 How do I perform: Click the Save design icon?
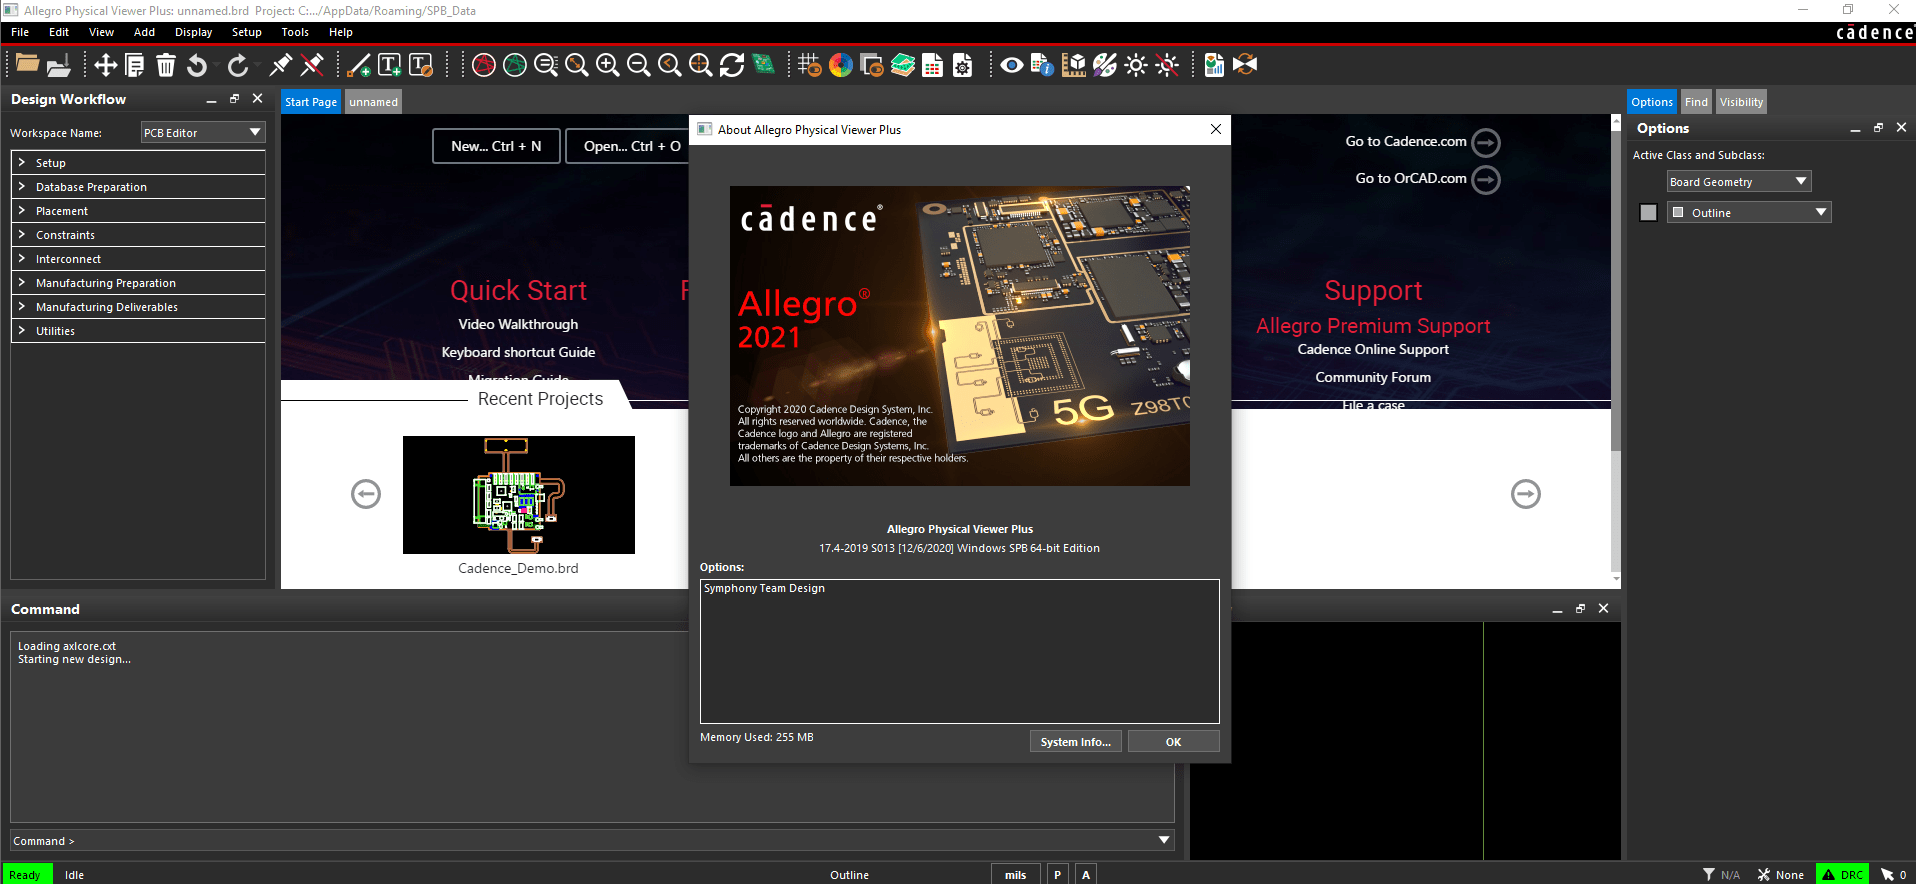point(59,65)
